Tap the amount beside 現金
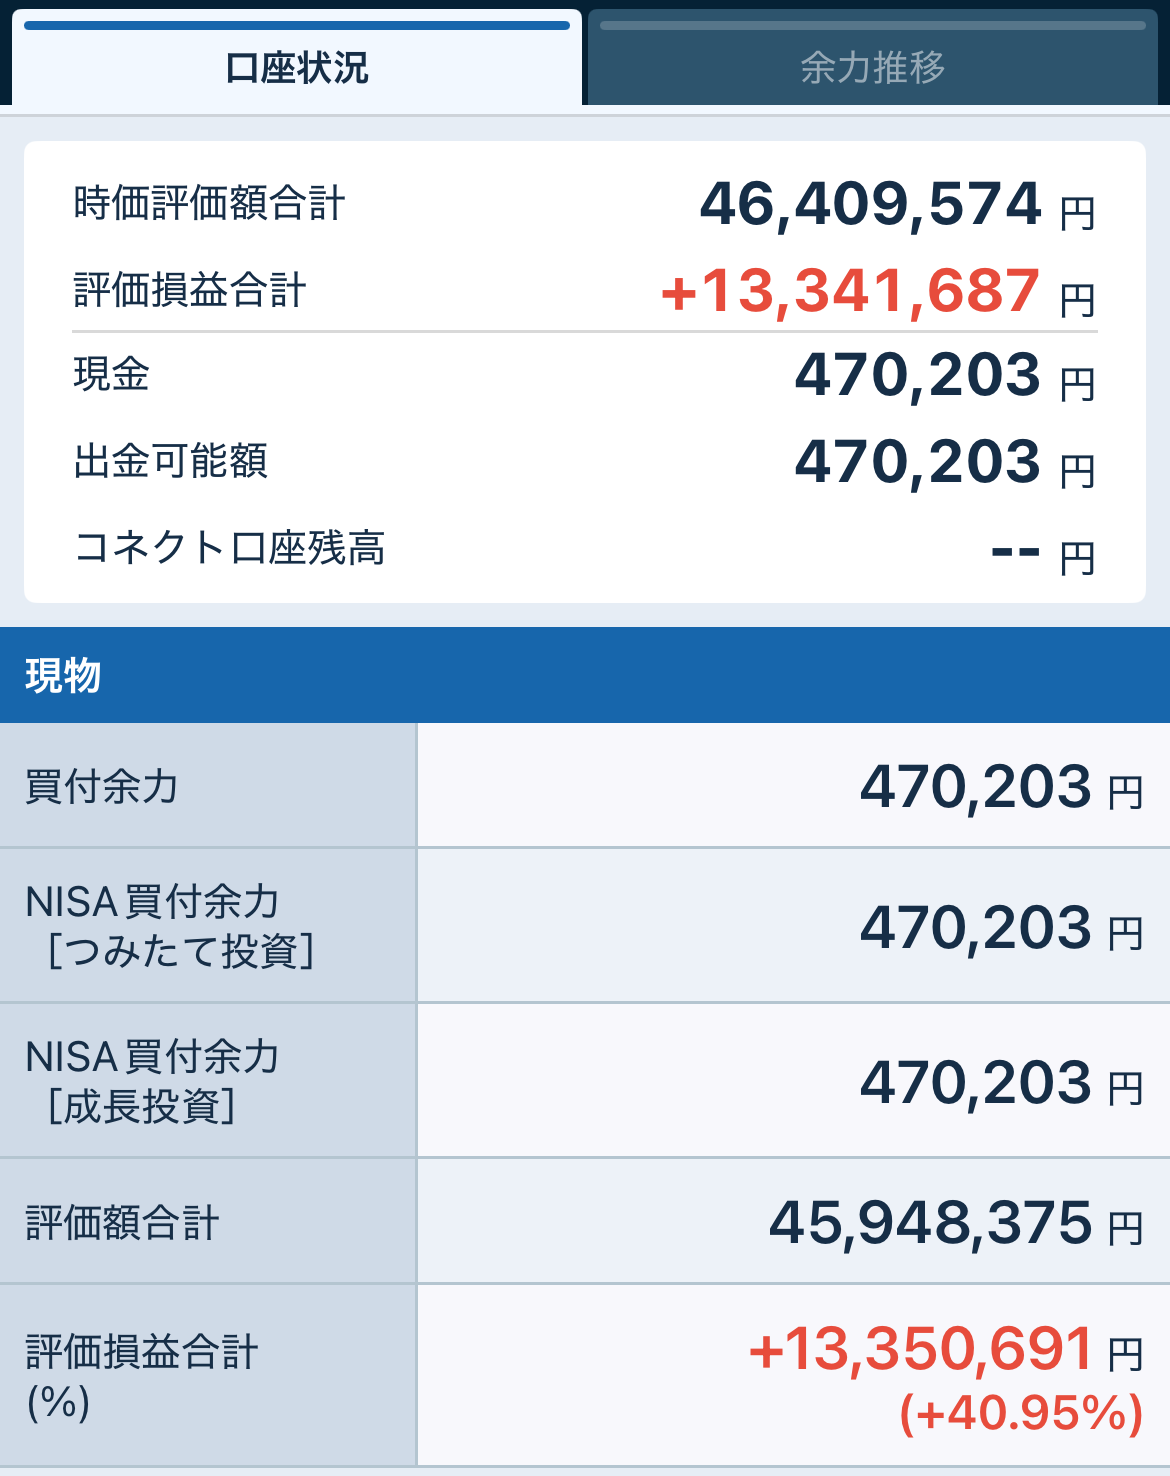This screenshot has height=1476, width=1170. pyautogui.click(x=944, y=376)
